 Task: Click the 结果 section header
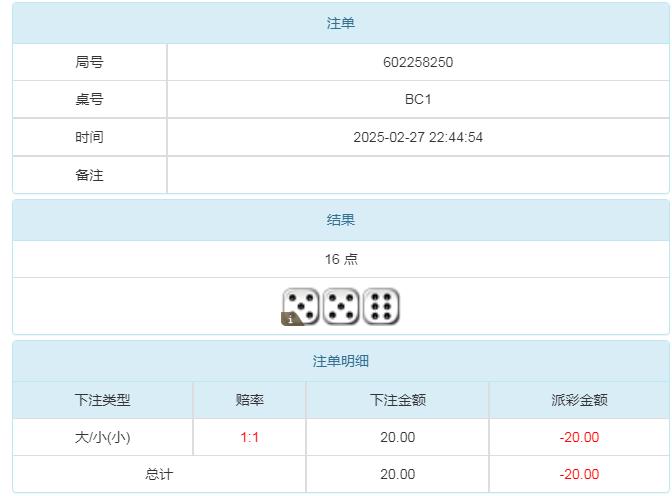341,220
